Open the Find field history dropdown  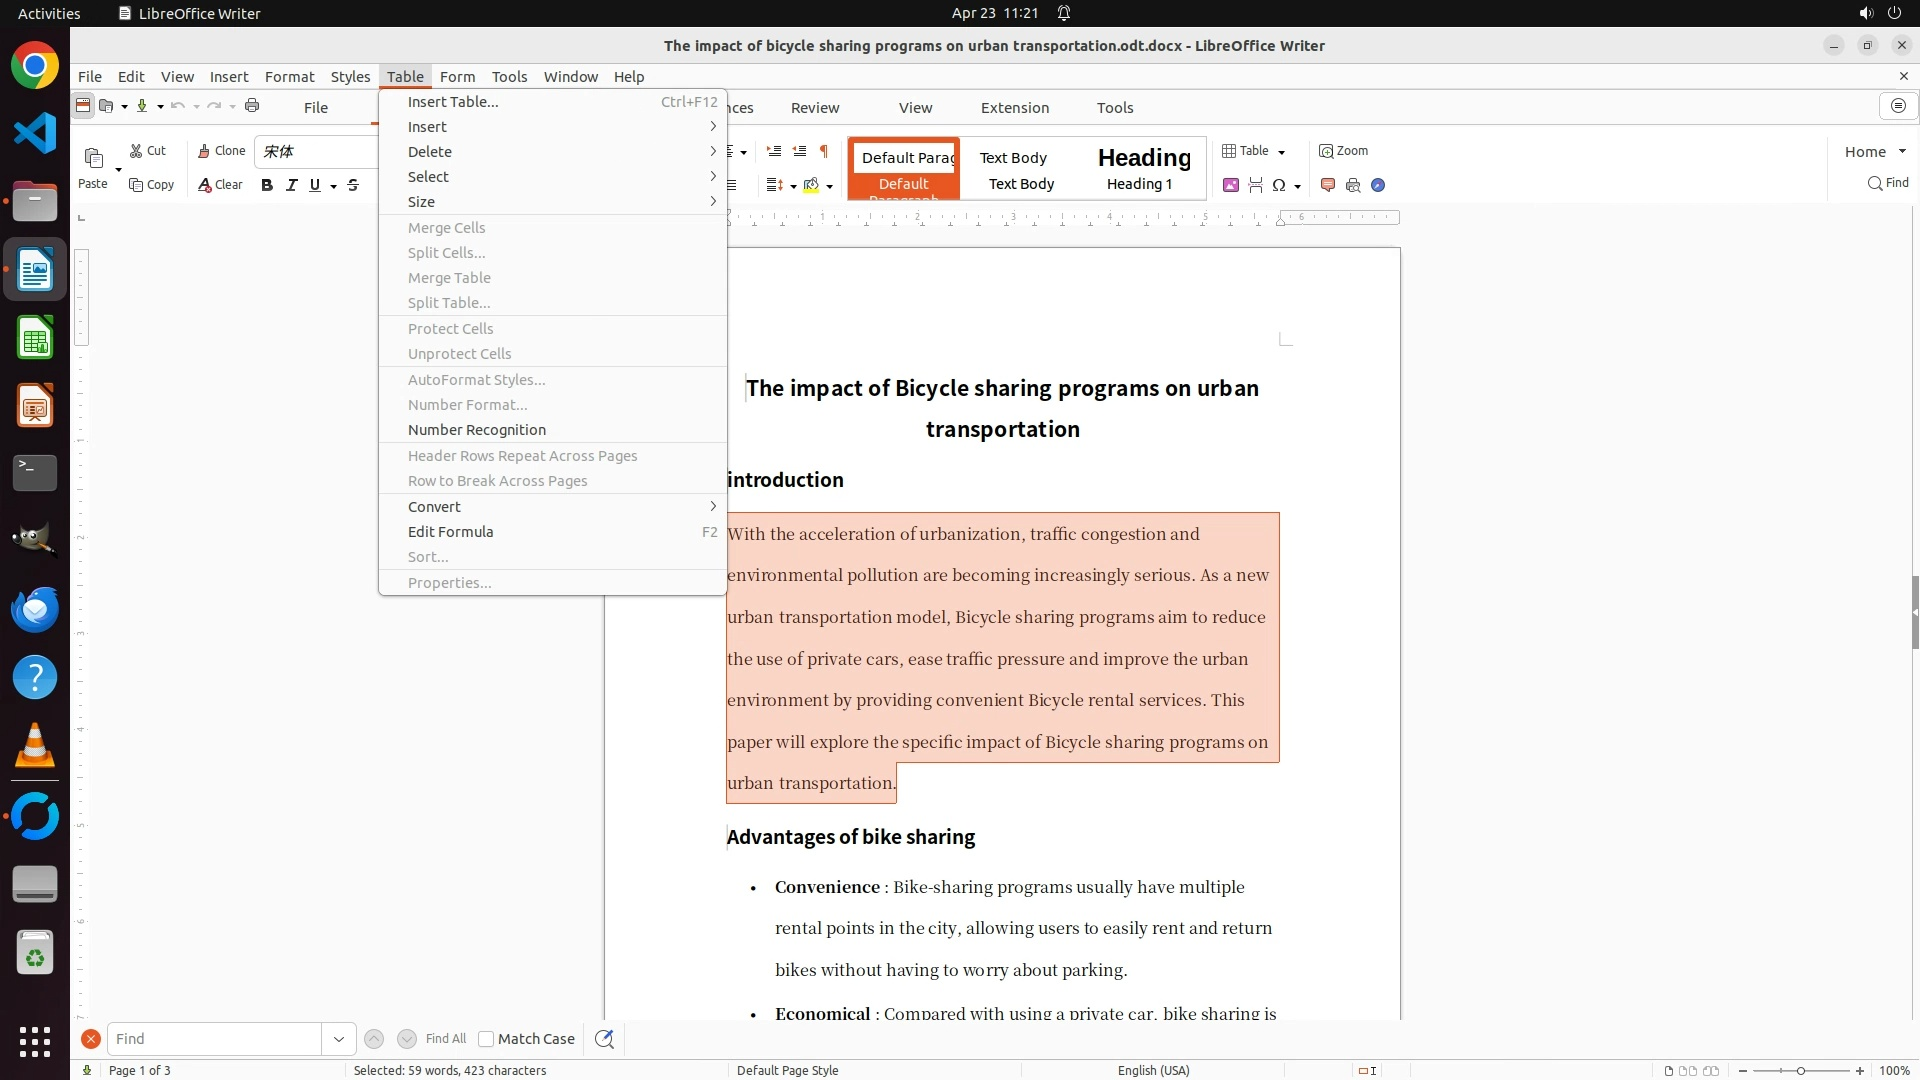click(339, 1039)
